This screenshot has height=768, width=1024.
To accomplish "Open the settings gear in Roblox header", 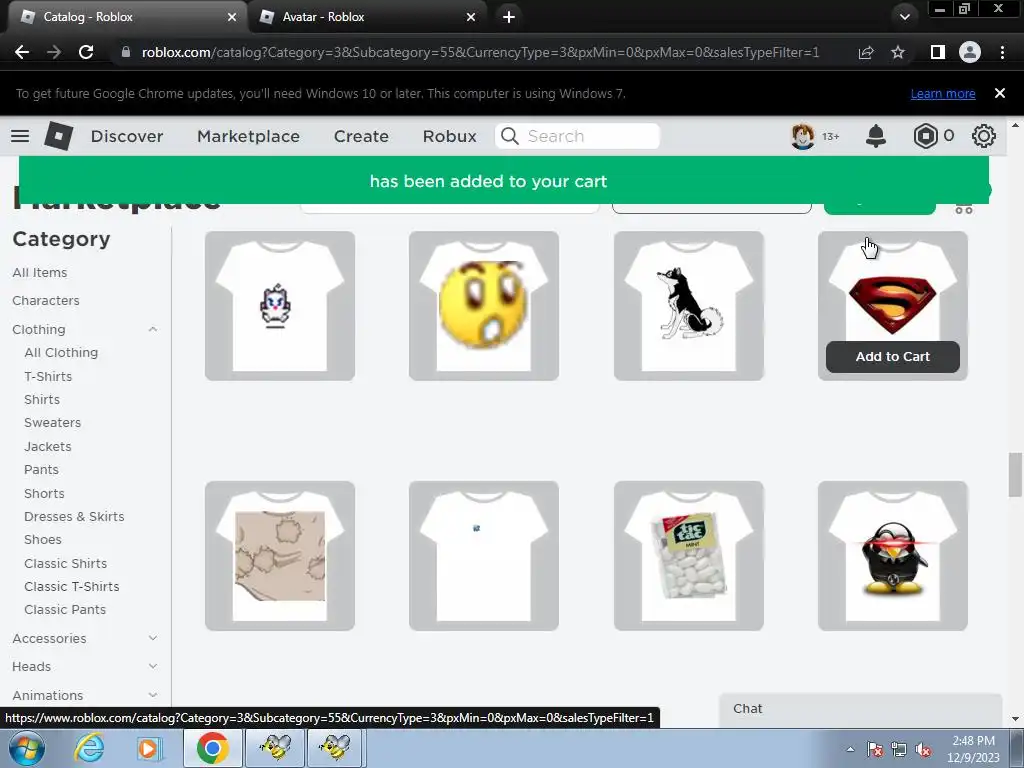I will 984,136.
